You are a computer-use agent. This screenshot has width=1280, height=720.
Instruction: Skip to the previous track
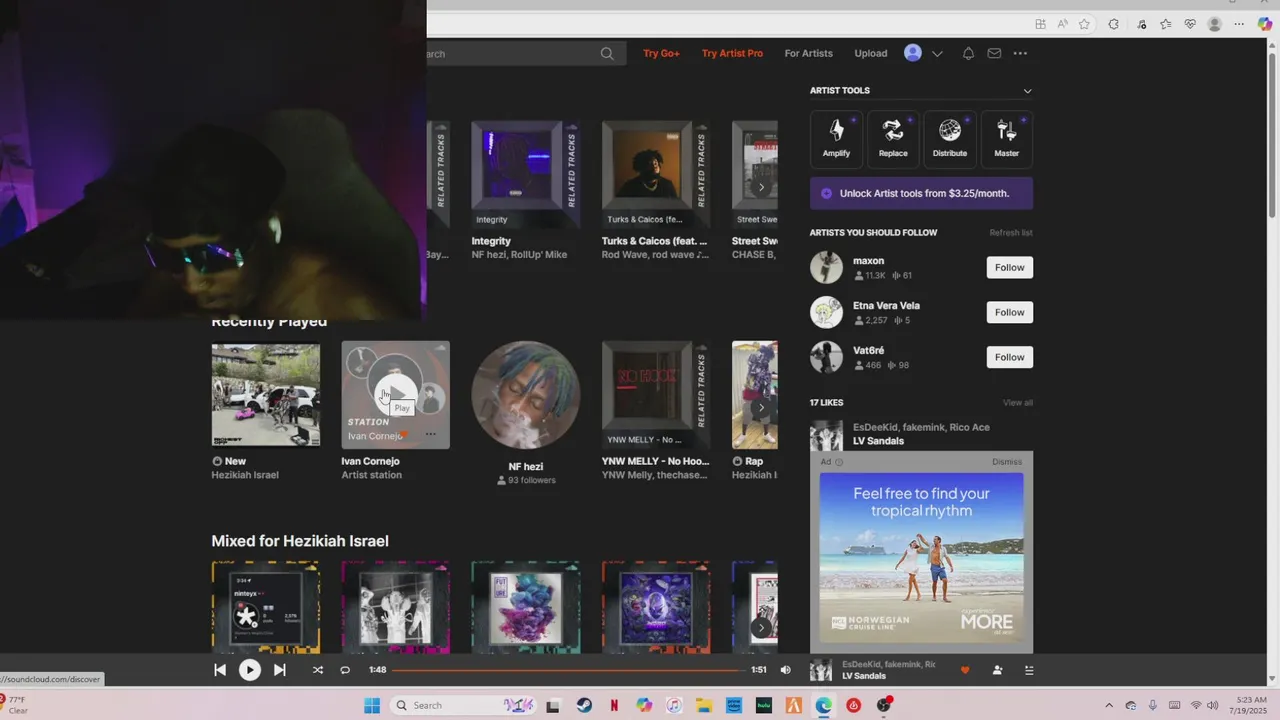220,670
